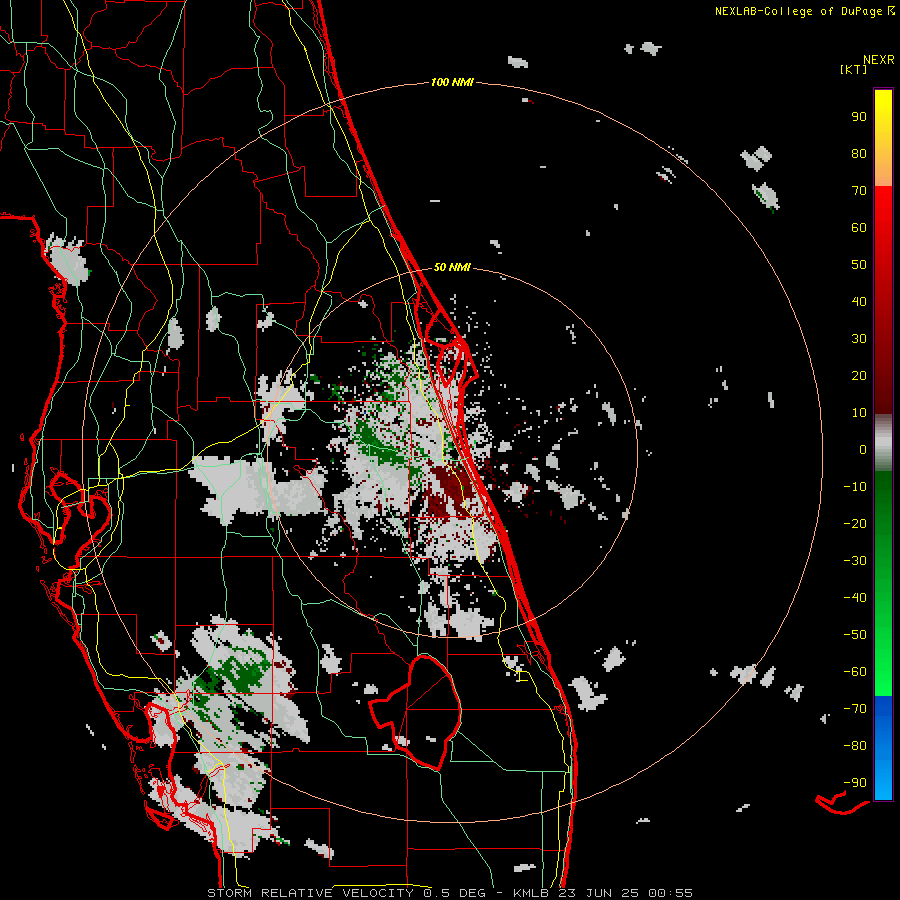Click the 23 JUN 25 date text
The height and width of the screenshot is (900, 900).
598,893
